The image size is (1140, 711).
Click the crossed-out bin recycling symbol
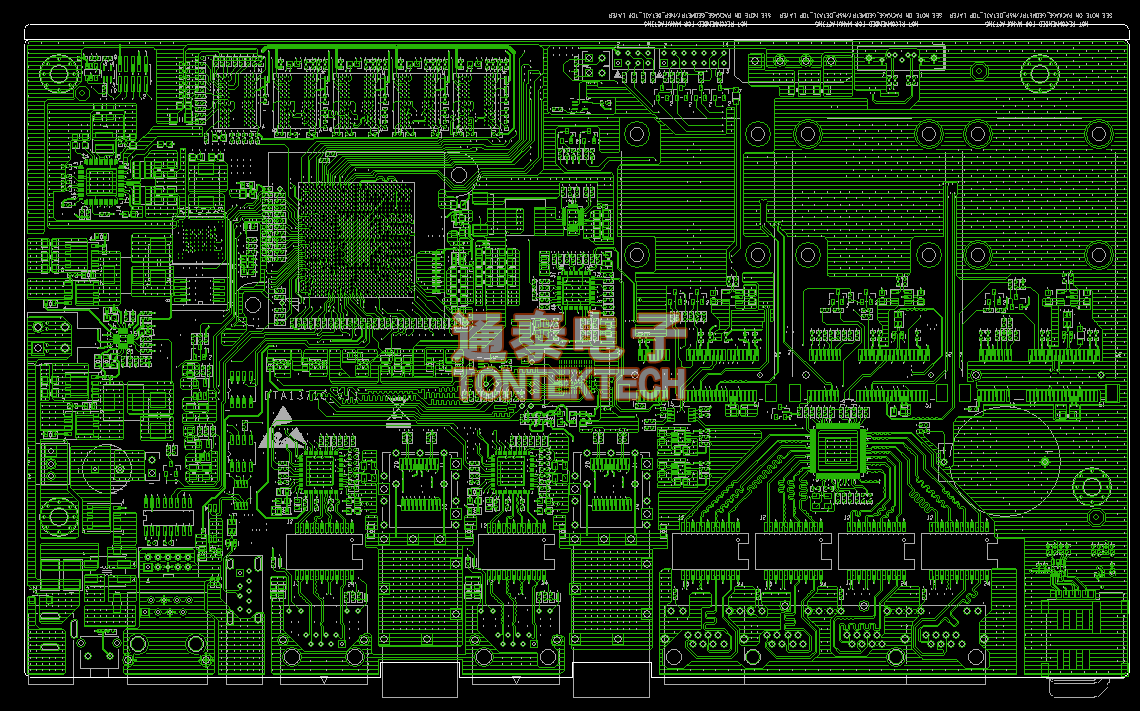tap(398, 411)
